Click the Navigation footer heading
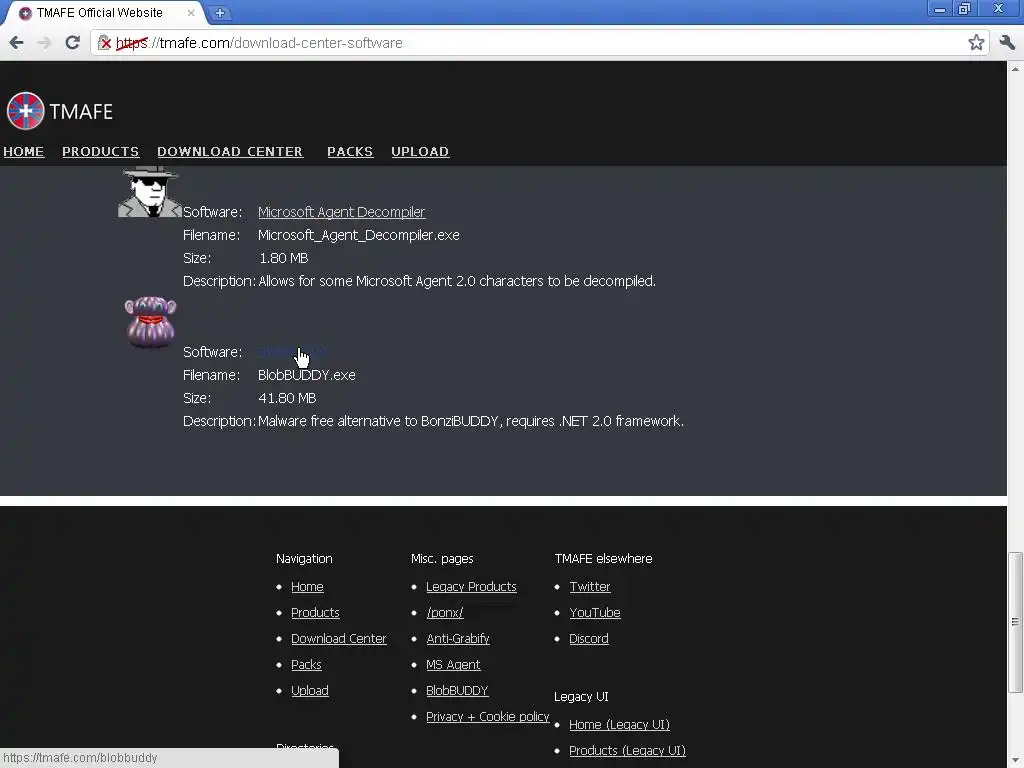The height and width of the screenshot is (768, 1024). (x=304, y=559)
